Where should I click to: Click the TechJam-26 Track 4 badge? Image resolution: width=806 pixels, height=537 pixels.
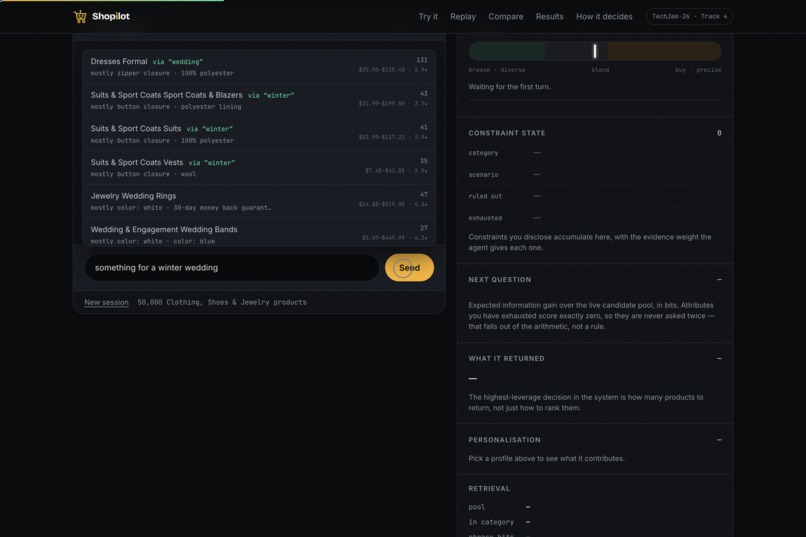[689, 16]
